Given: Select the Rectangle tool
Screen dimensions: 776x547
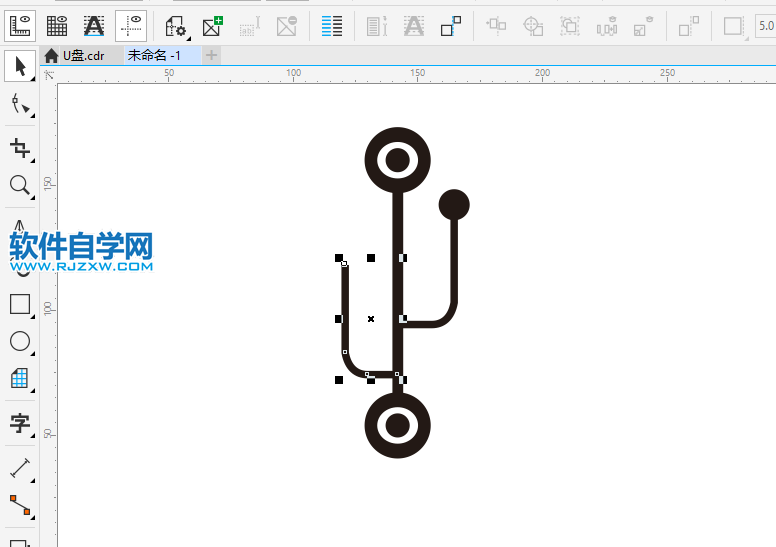Looking at the screenshot, I should coord(19,304).
